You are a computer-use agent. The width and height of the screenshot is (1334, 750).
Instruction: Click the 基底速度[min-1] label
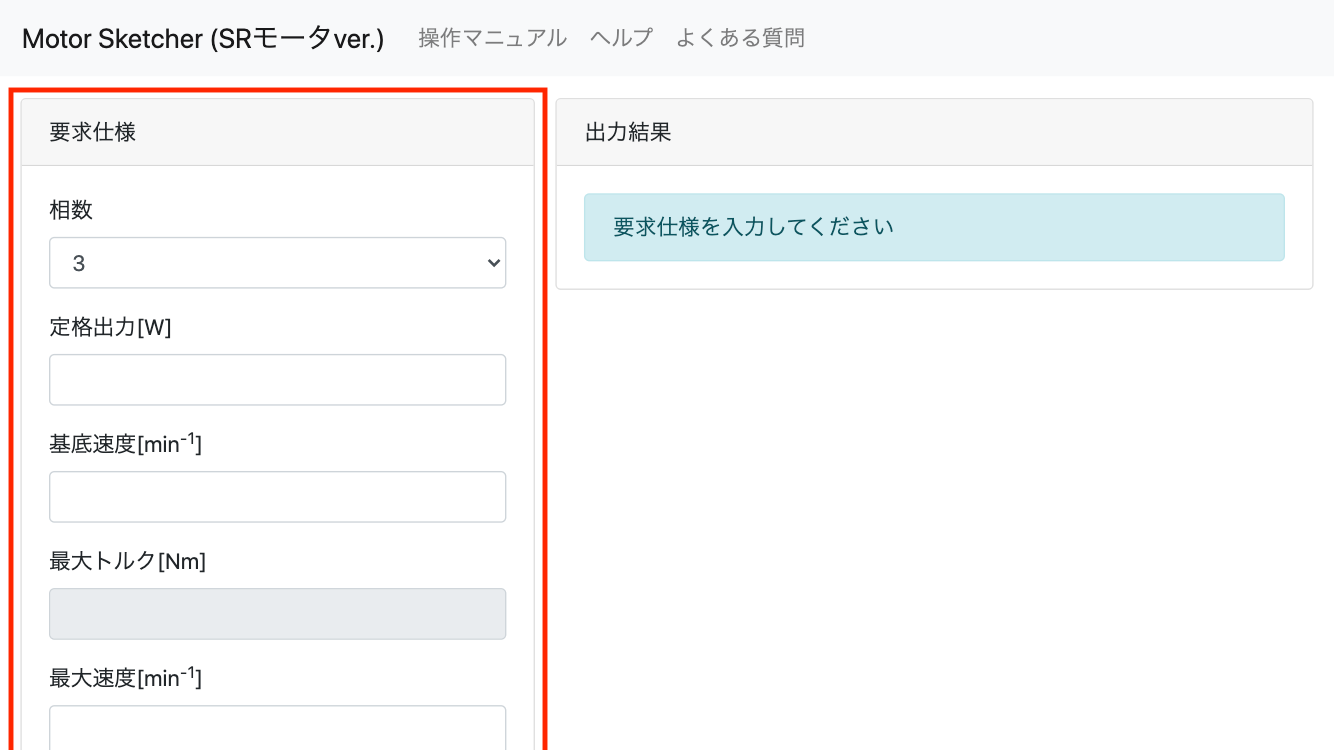click(126, 443)
